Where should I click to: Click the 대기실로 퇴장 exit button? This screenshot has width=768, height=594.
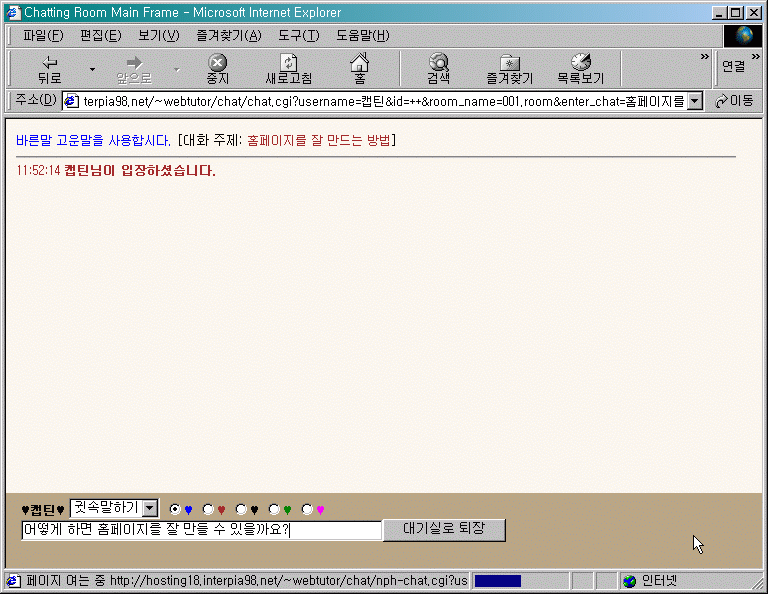pos(444,530)
